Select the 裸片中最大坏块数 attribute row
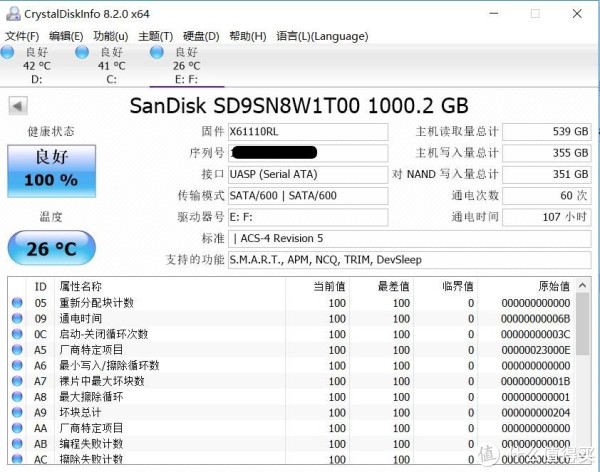The height and width of the screenshot is (472, 600). [291, 381]
